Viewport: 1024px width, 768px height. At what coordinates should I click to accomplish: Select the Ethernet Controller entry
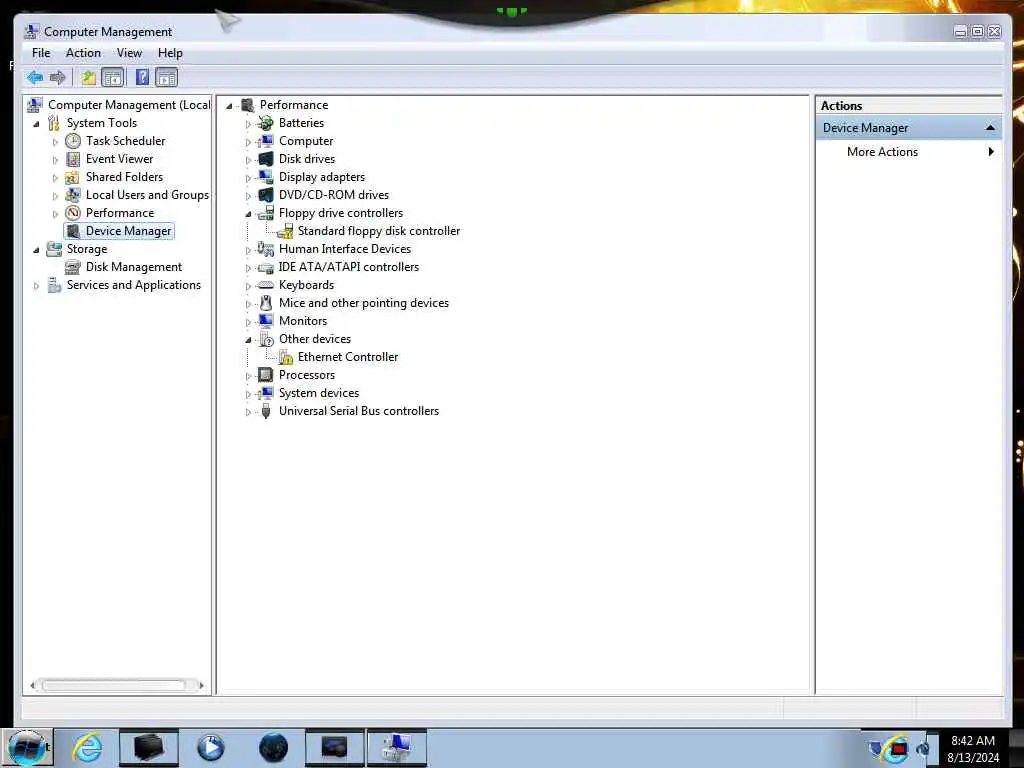(347, 357)
